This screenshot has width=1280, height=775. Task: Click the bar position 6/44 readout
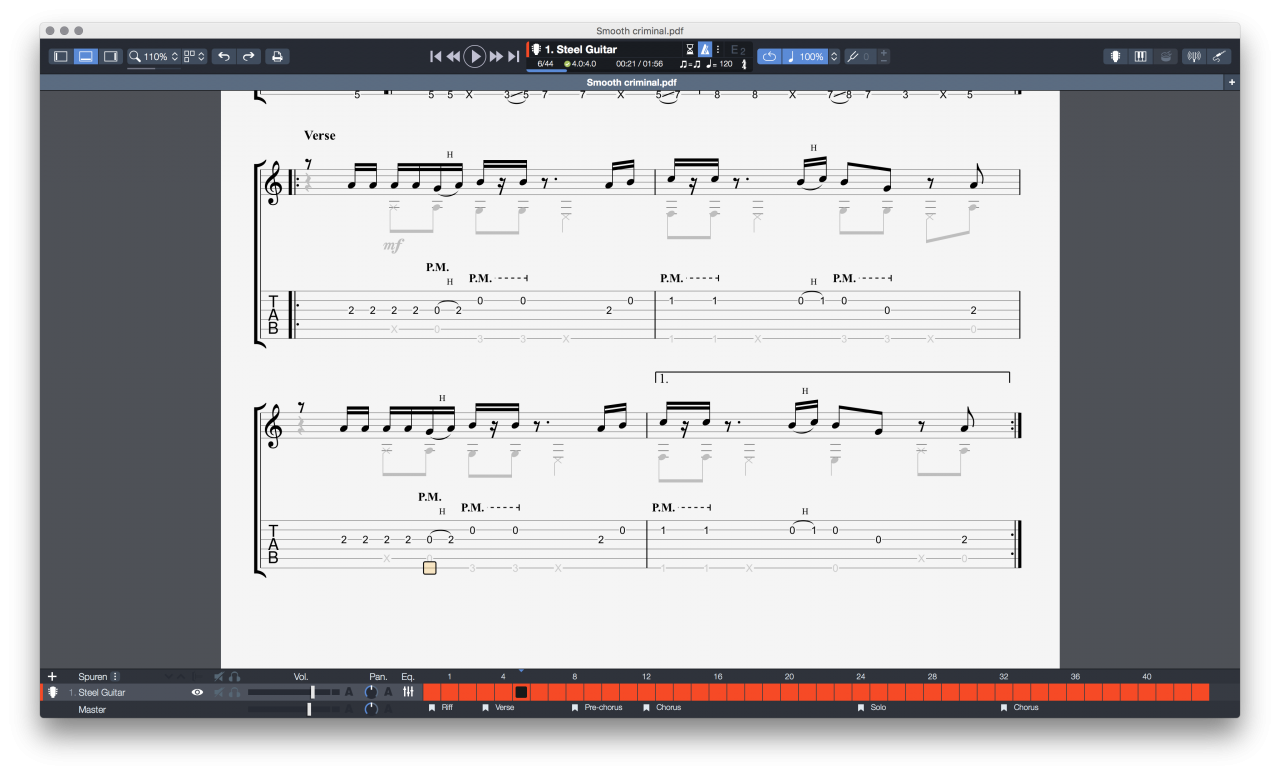(x=546, y=64)
